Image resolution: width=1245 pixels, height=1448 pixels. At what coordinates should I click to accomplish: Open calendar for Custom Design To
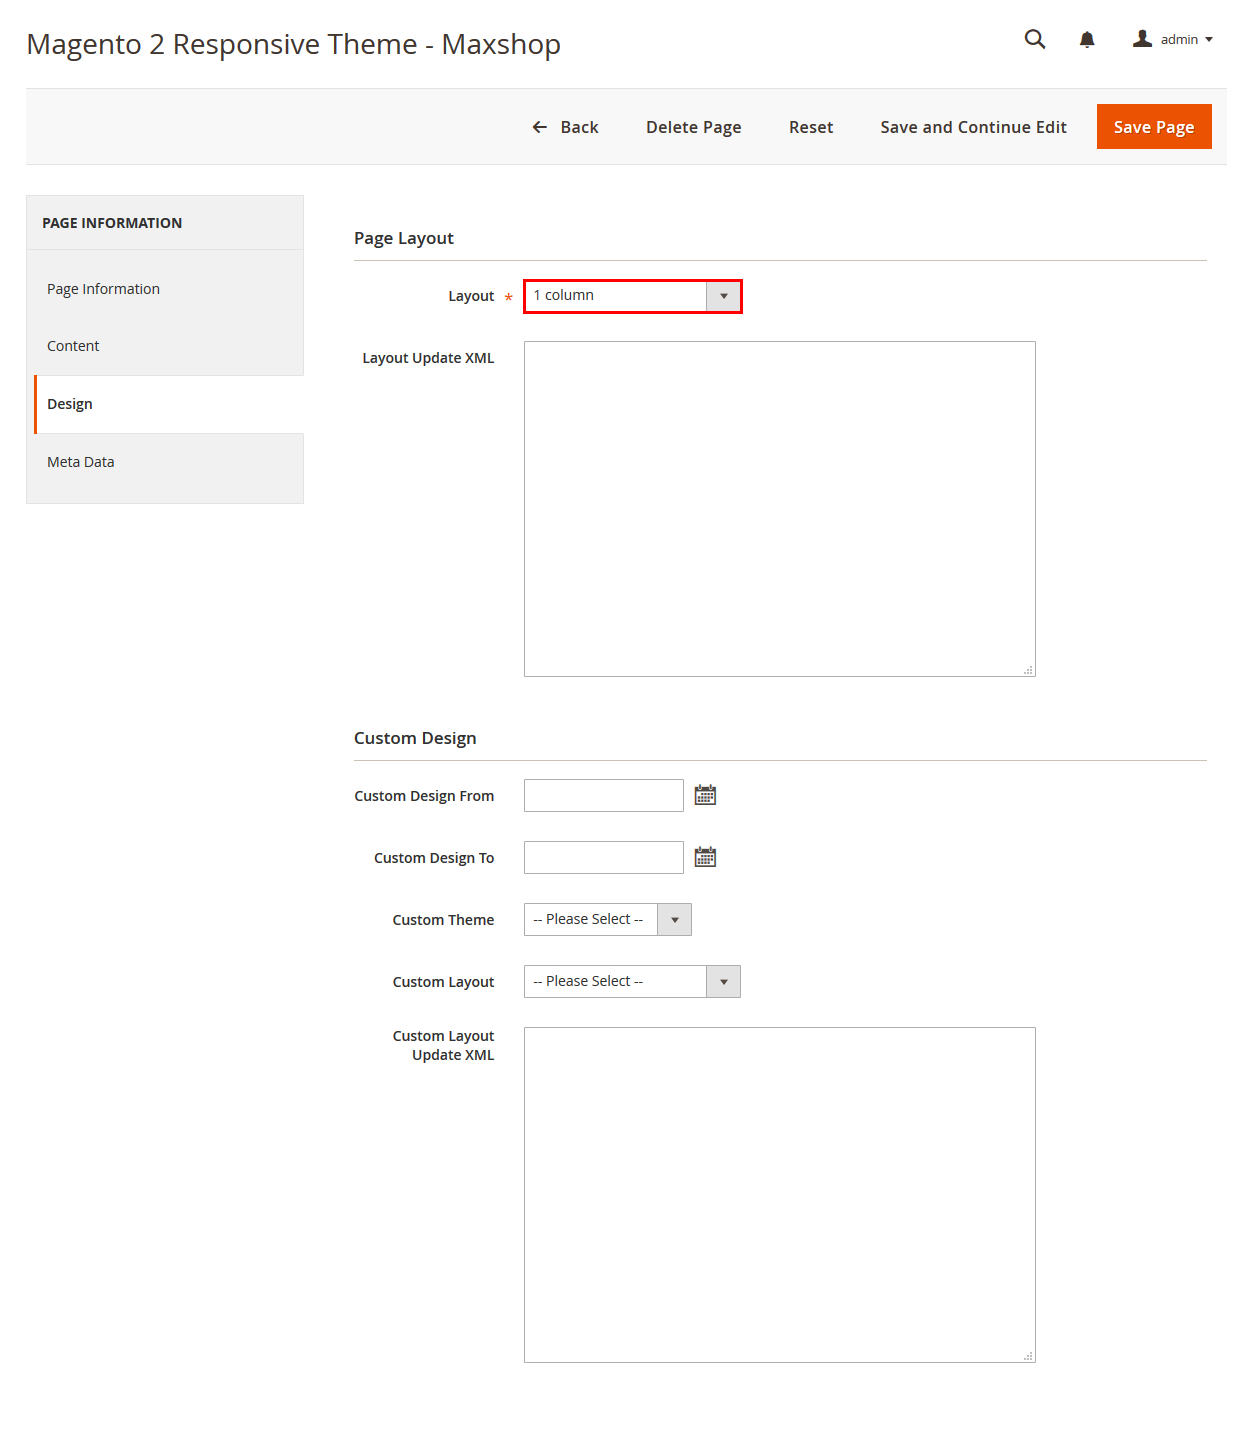(x=705, y=857)
